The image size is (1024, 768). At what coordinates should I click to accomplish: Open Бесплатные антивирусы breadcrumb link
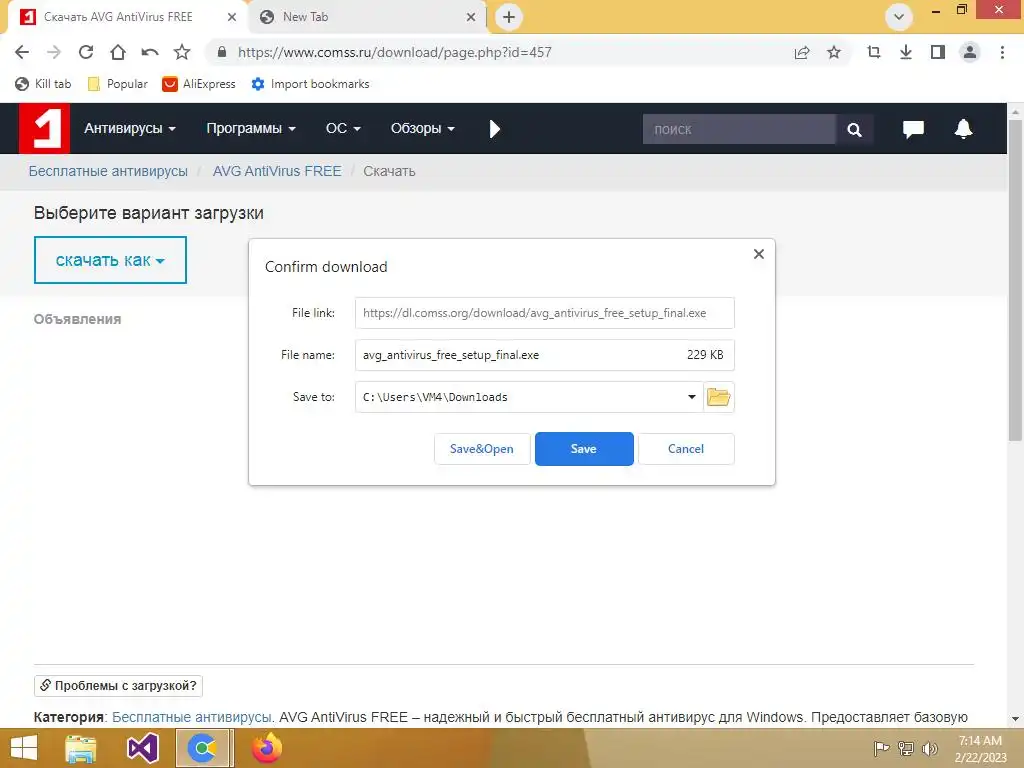pyautogui.click(x=108, y=171)
